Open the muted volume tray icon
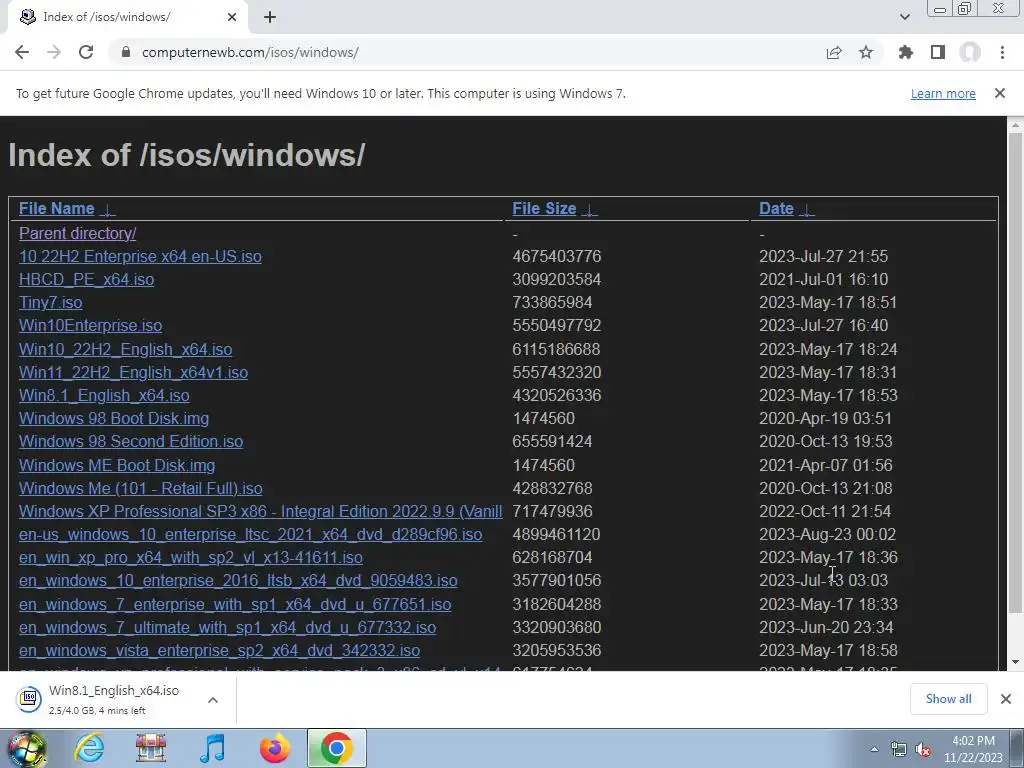Viewport: 1024px width, 768px height. click(x=923, y=750)
